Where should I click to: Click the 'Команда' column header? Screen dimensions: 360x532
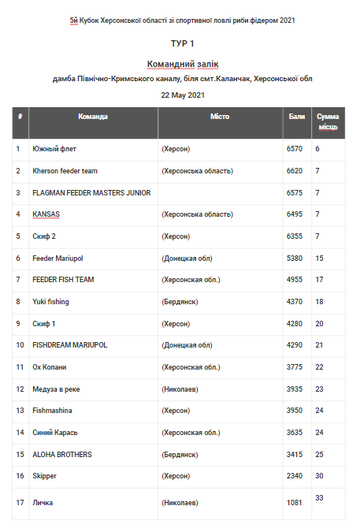(x=93, y=117)
